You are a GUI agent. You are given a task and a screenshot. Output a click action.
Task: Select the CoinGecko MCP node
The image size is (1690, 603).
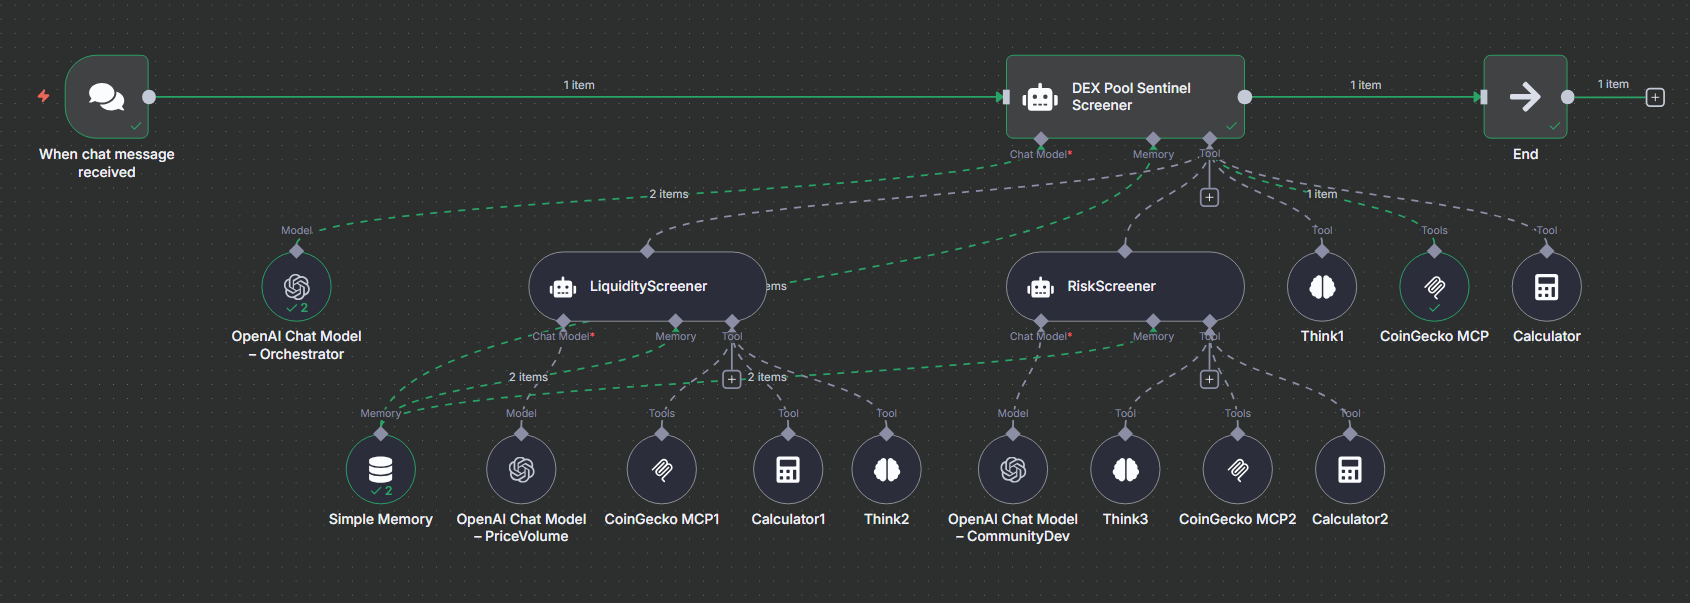point(1434,287)
